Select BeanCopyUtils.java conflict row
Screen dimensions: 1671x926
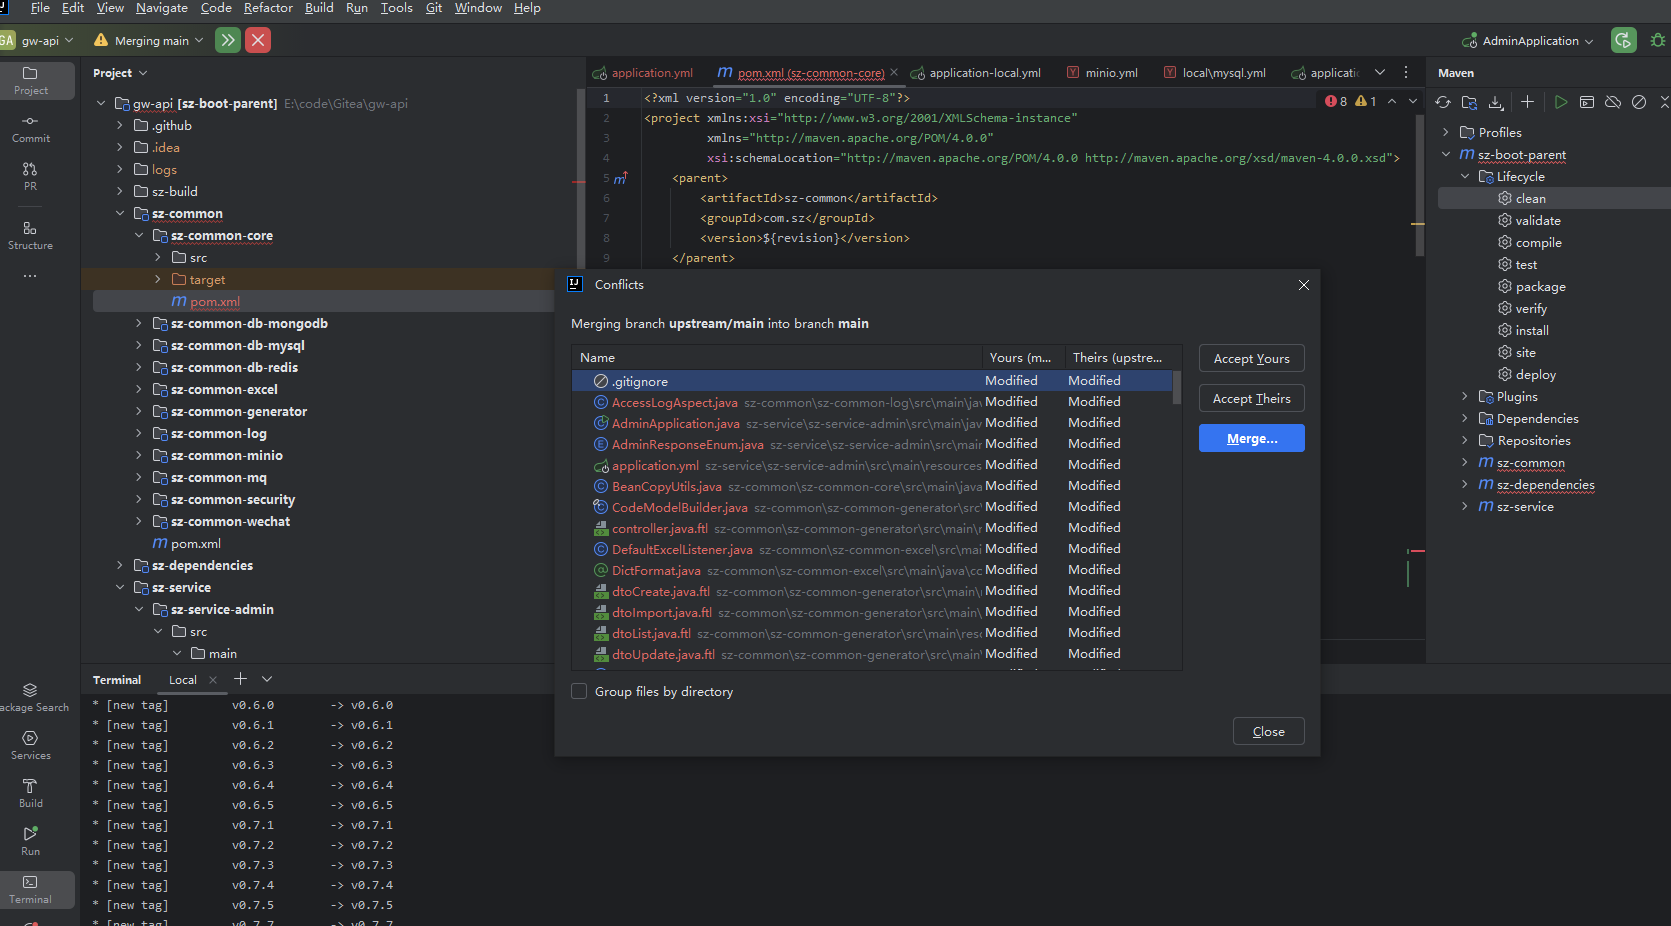tap(871, 486)
